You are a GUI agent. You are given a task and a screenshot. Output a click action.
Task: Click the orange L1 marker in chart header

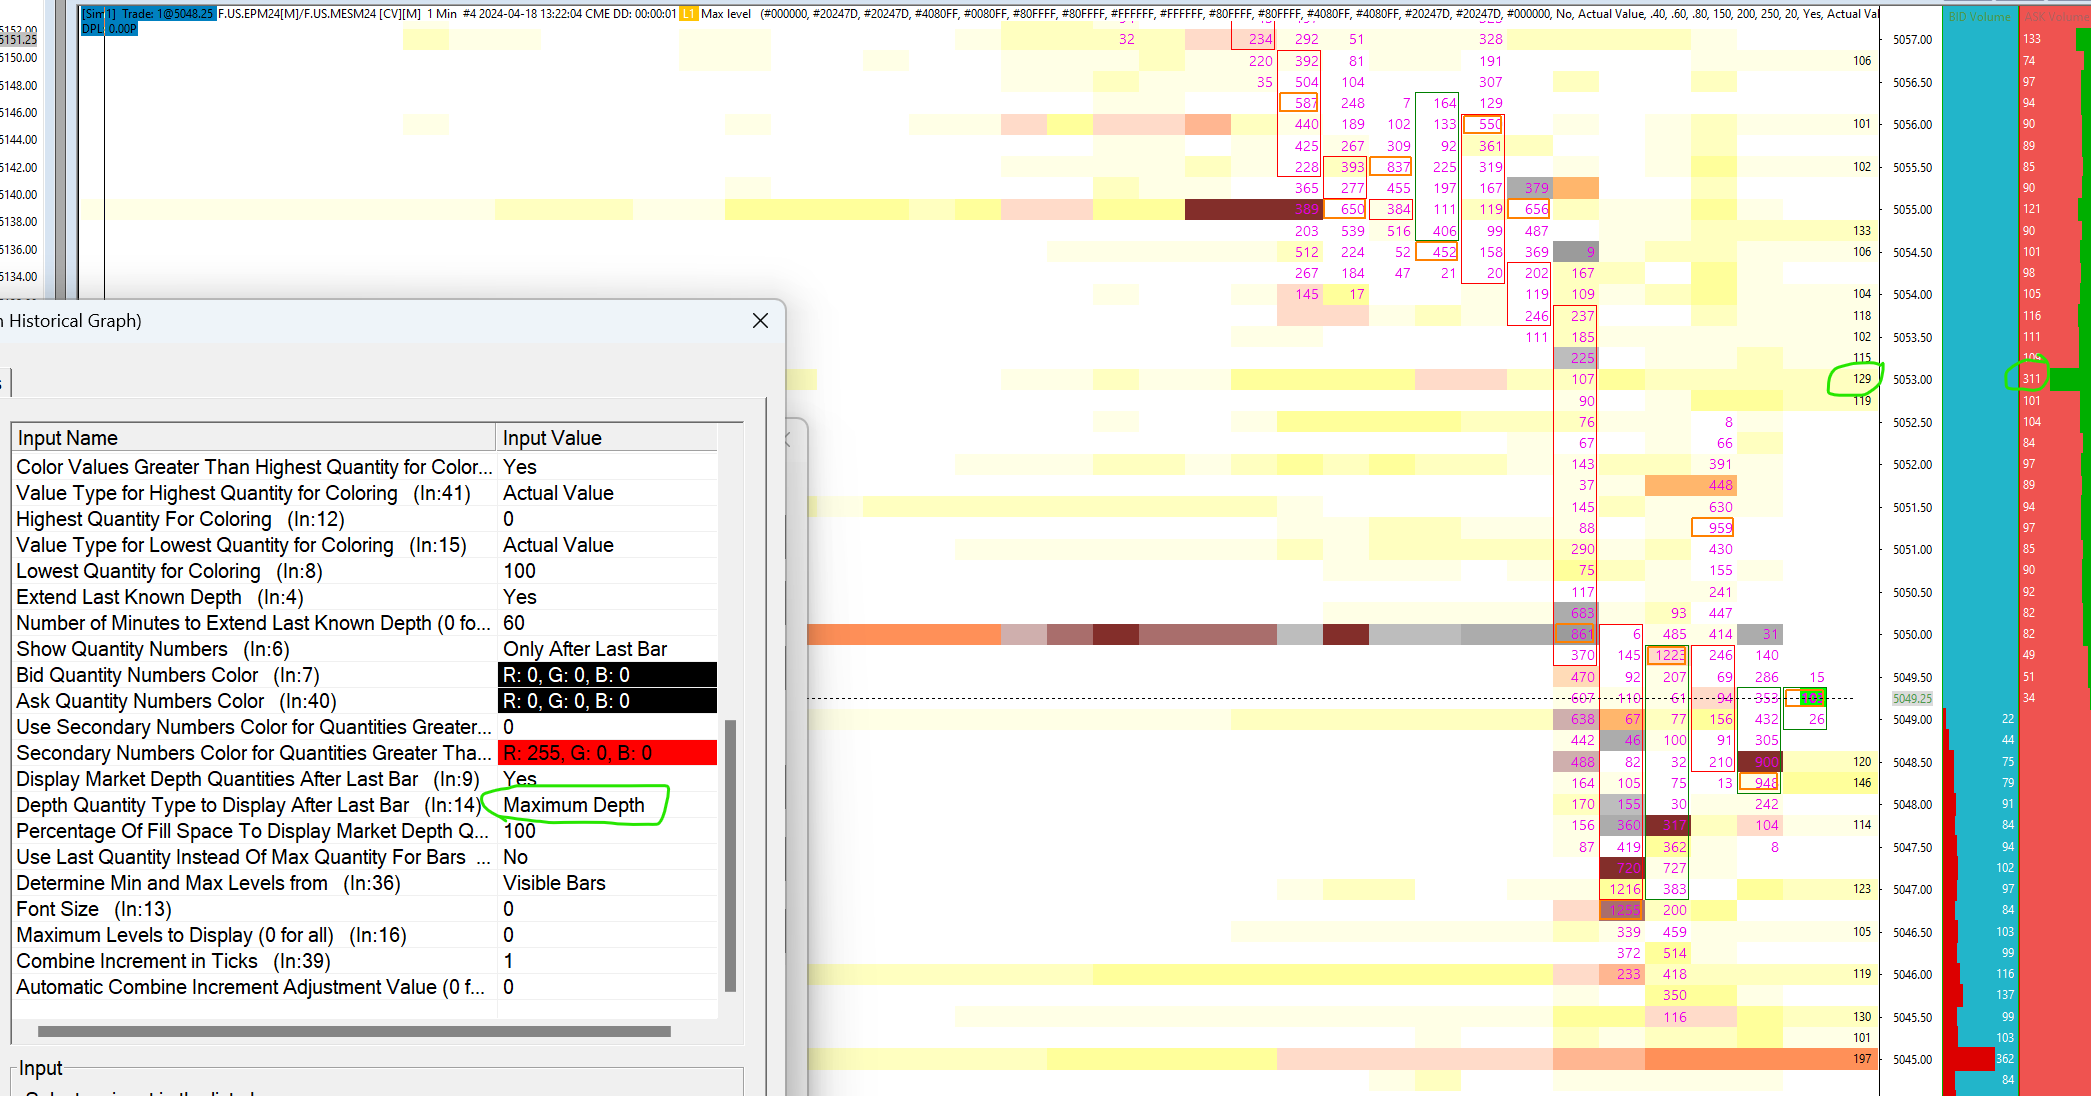[688, 14]
